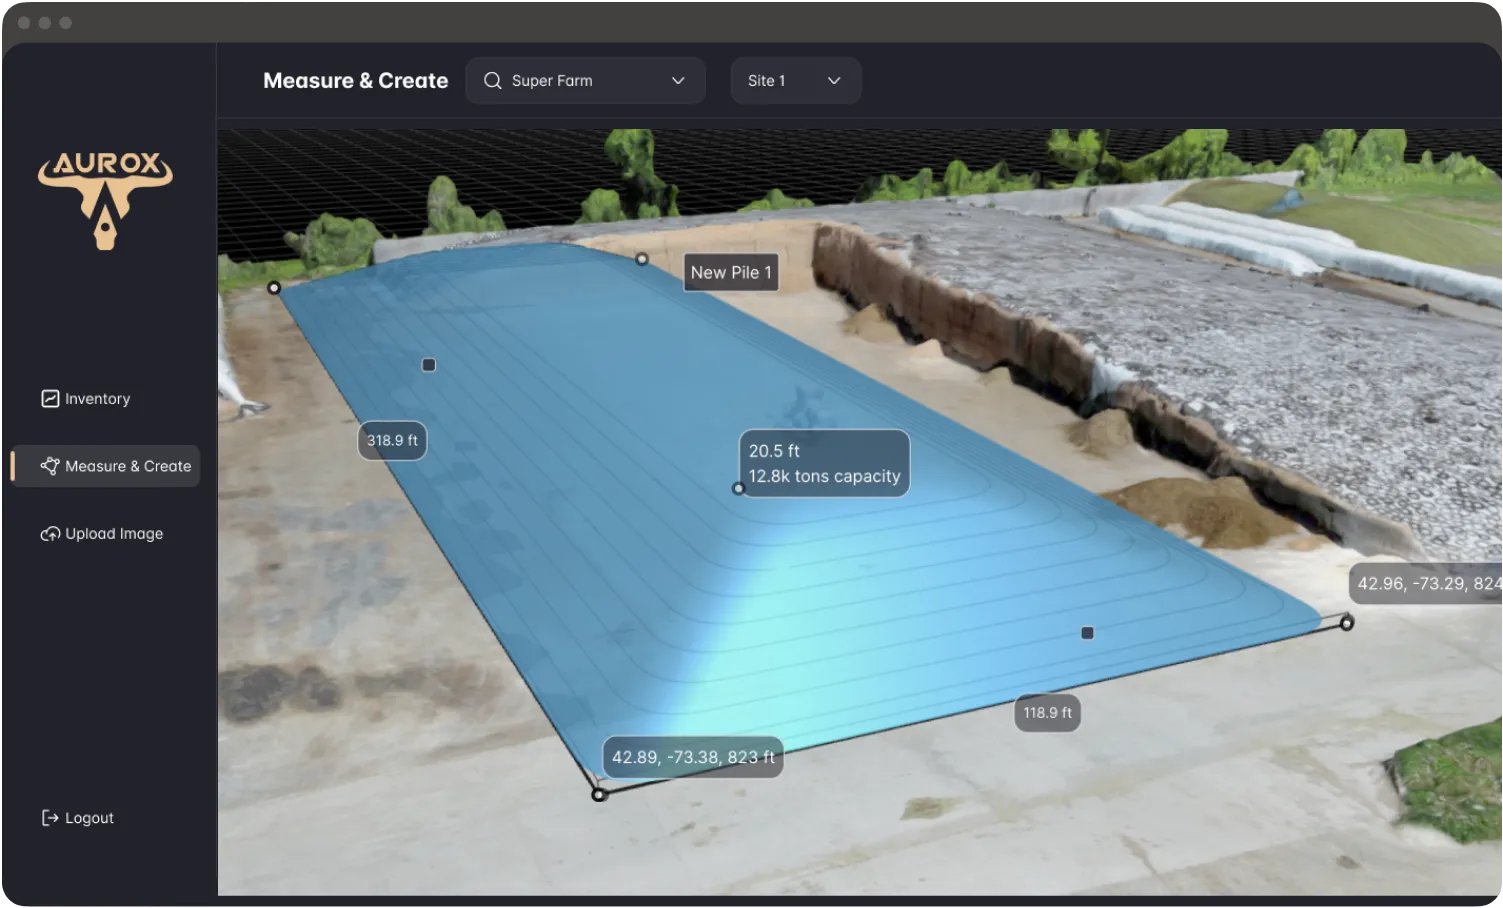Image resolution: width=1503 pixels, height=908 pixels.
Task: Select the right corner vertex near 42.96 label
Action: 1347,624
